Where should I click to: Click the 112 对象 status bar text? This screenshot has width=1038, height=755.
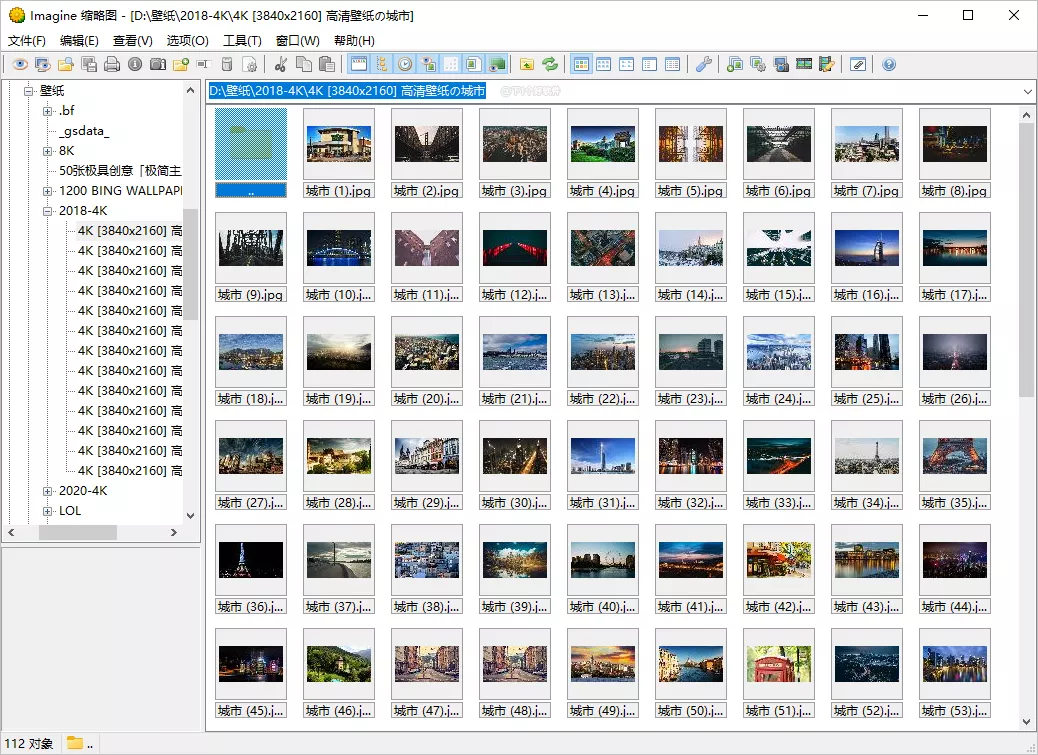(x=29, y=744)
